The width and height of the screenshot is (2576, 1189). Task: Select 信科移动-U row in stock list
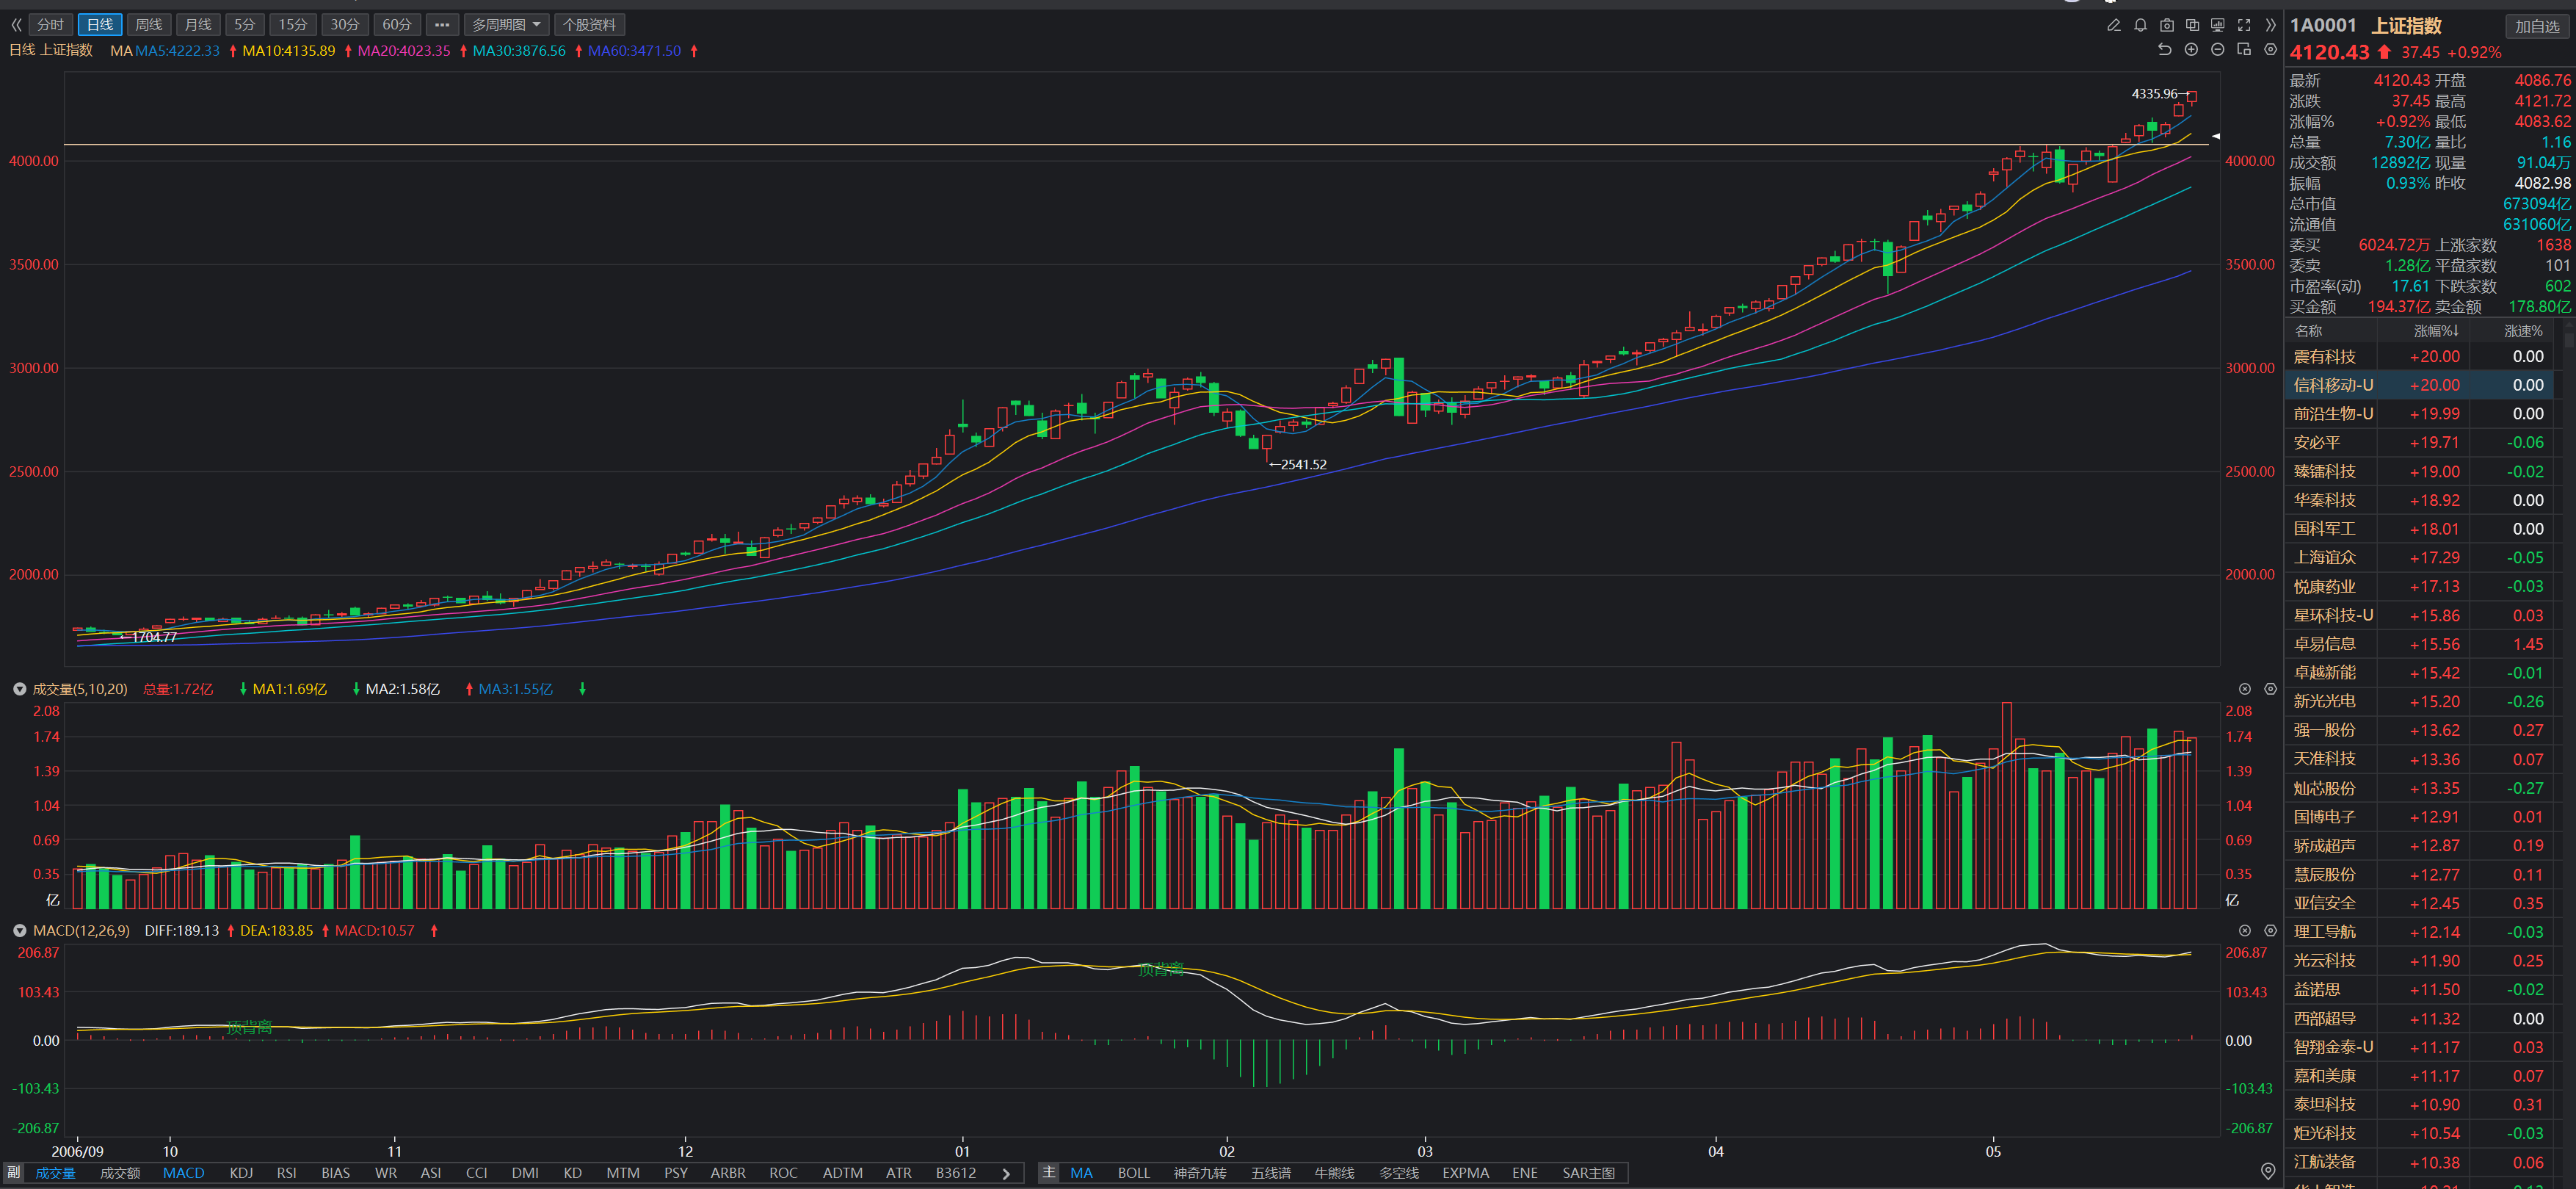(x=2332, y=385)
